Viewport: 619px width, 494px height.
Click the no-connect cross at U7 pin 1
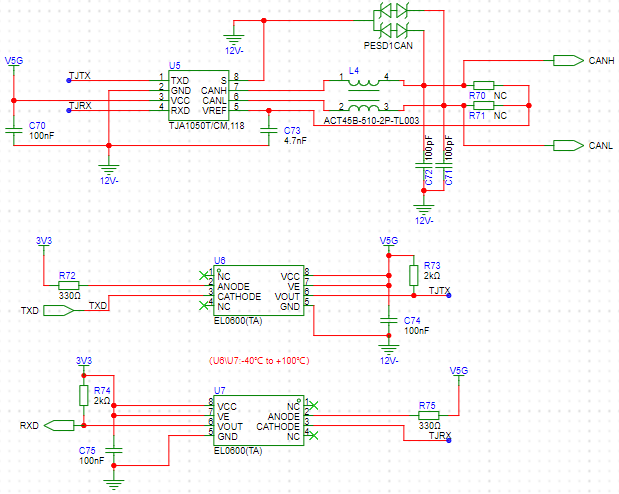(313, 405)
